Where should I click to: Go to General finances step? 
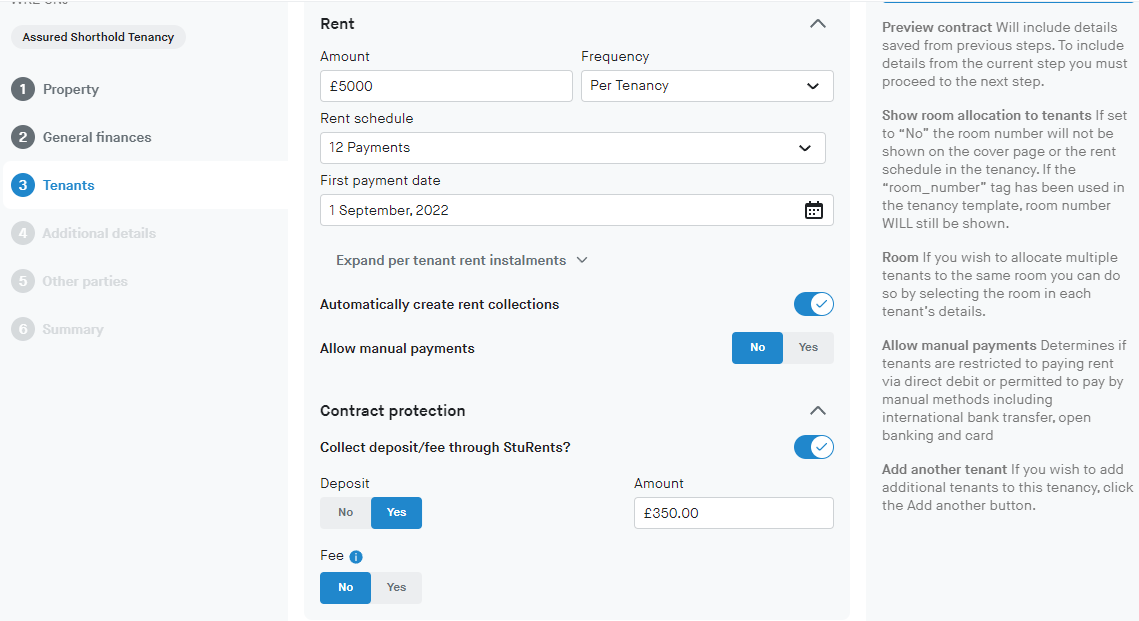point(97,137)
